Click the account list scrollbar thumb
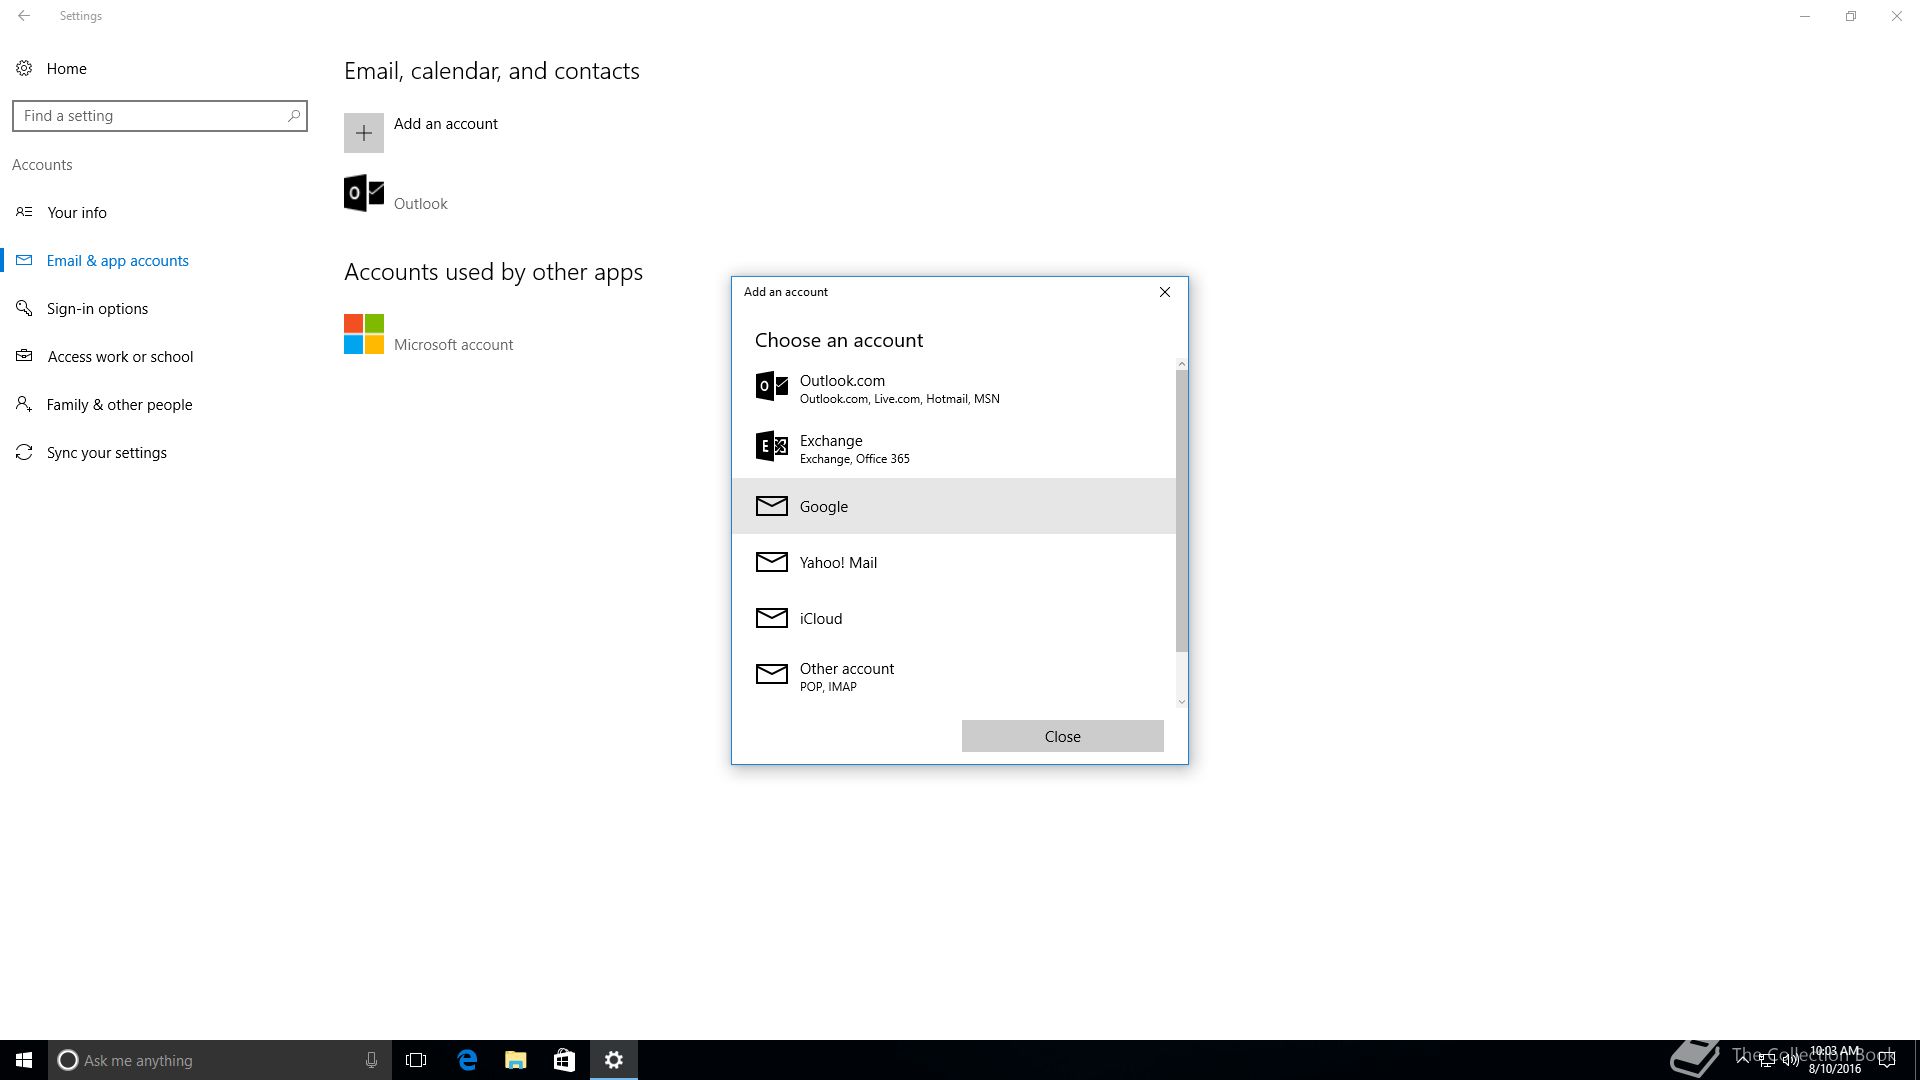The image size is (1920, 1080). [1182, 511]
